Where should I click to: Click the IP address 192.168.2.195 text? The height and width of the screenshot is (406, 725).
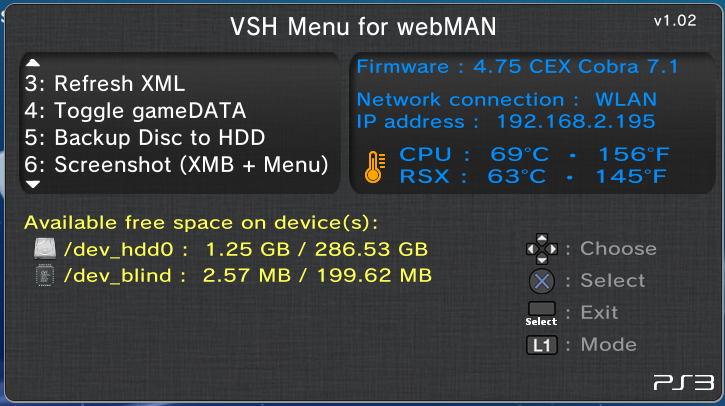tap(506, 122)
